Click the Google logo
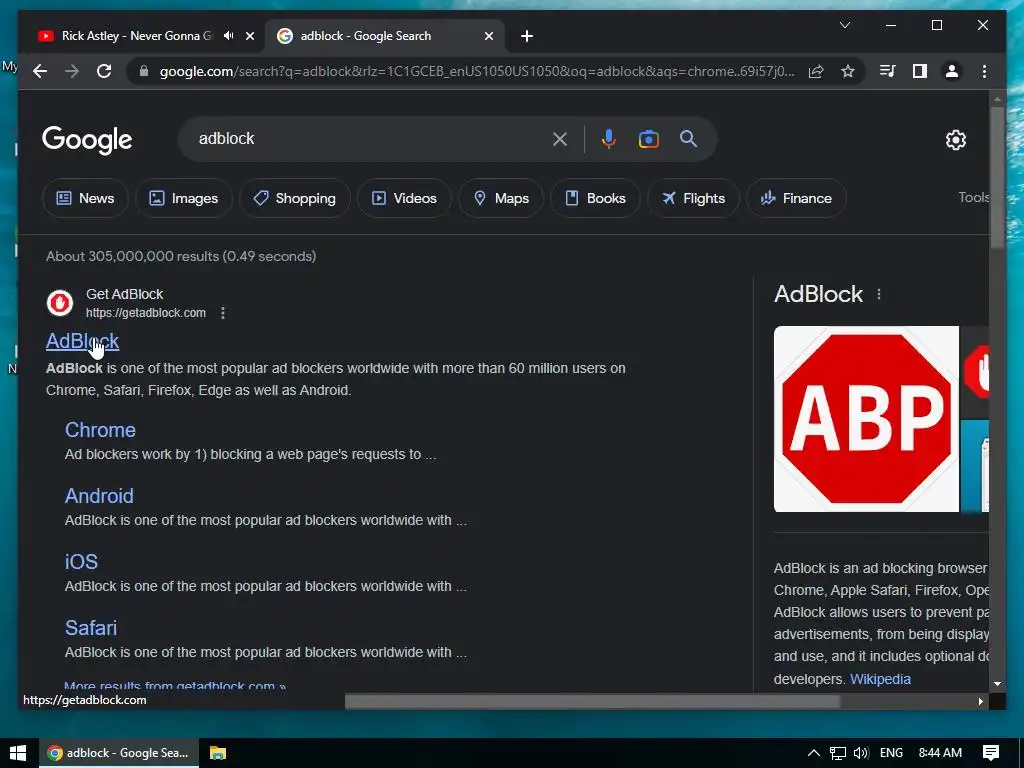Screen dimensions: 1024x768 (x=87, y=140)
